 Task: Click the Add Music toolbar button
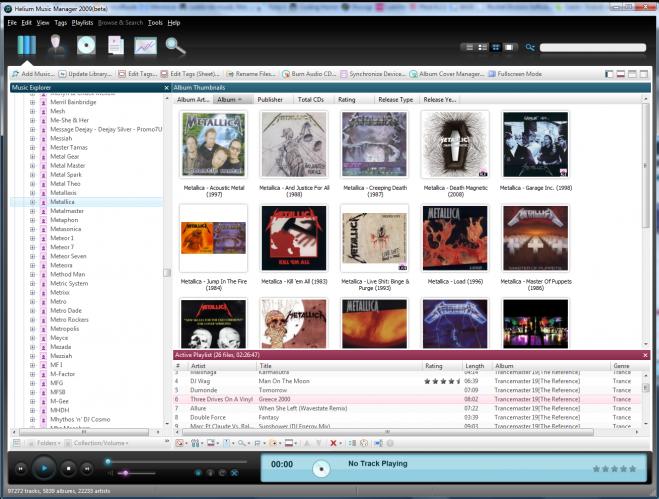[x=33, y=74]
